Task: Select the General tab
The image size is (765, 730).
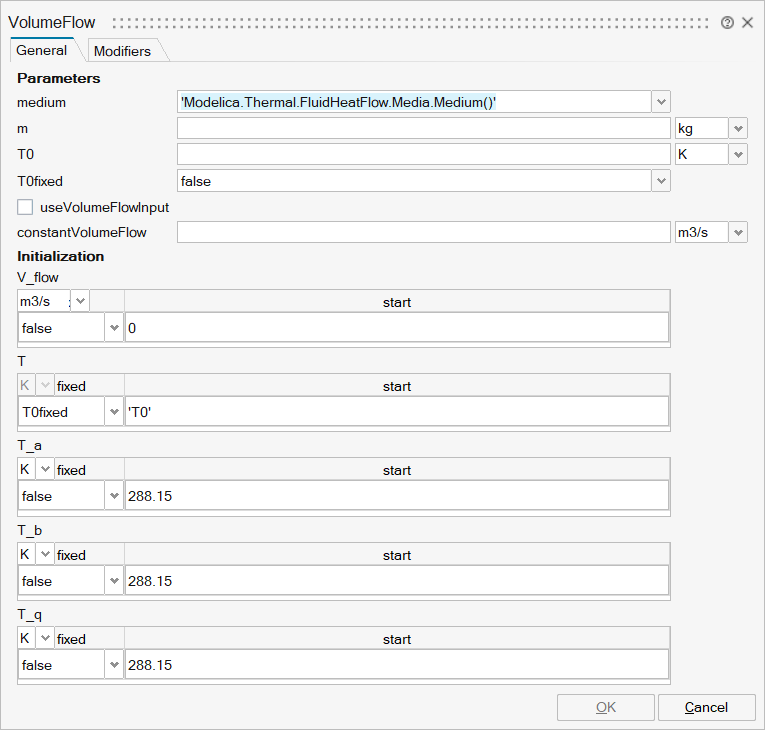Action: point(42,51)
